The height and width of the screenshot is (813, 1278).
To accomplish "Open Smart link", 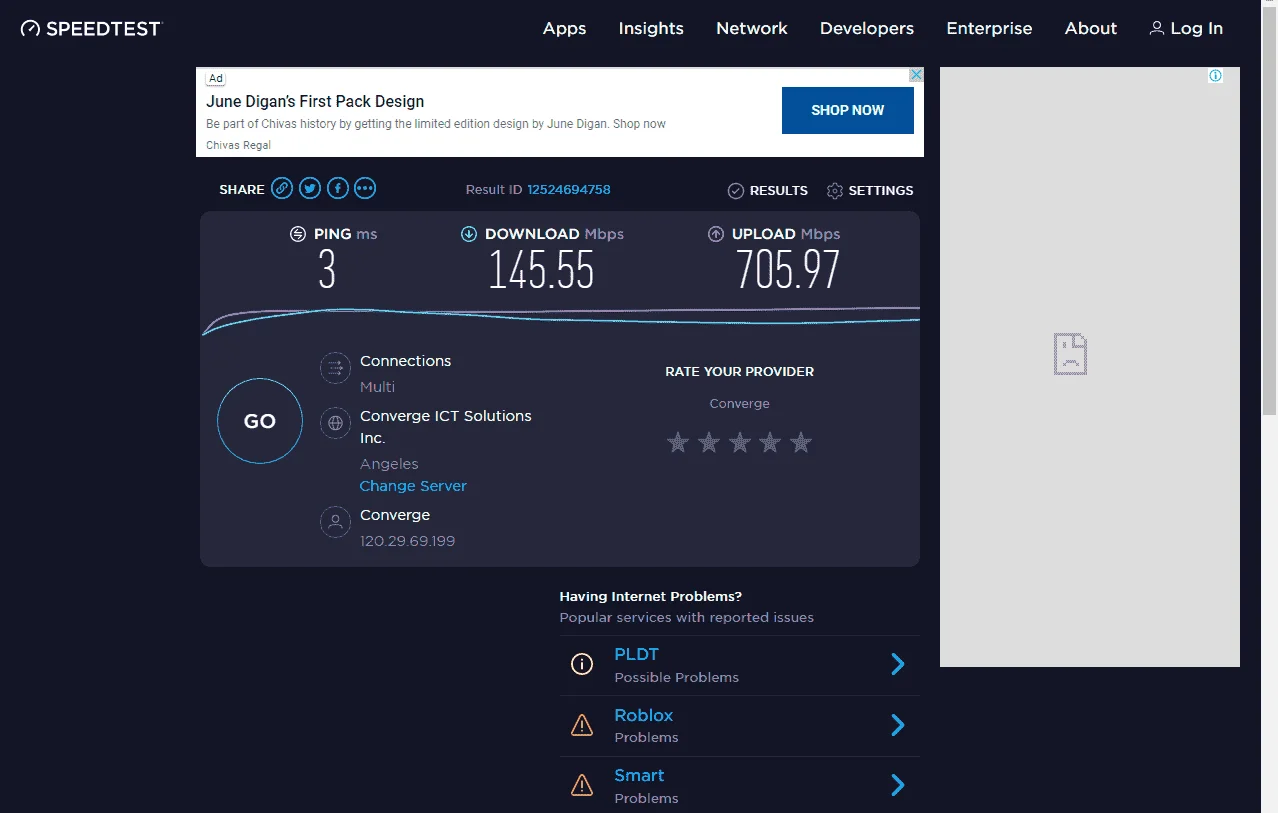I will point(639,775).
